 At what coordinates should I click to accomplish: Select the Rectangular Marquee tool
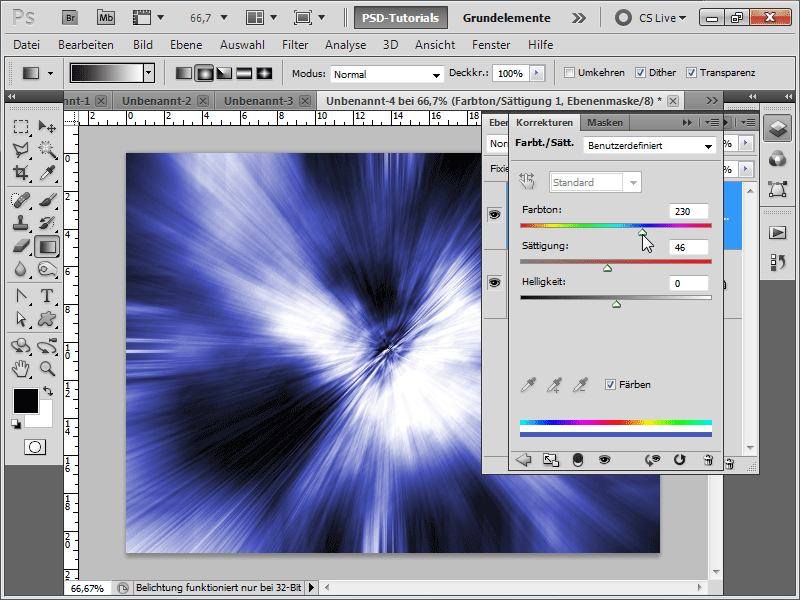click(21, 127)
